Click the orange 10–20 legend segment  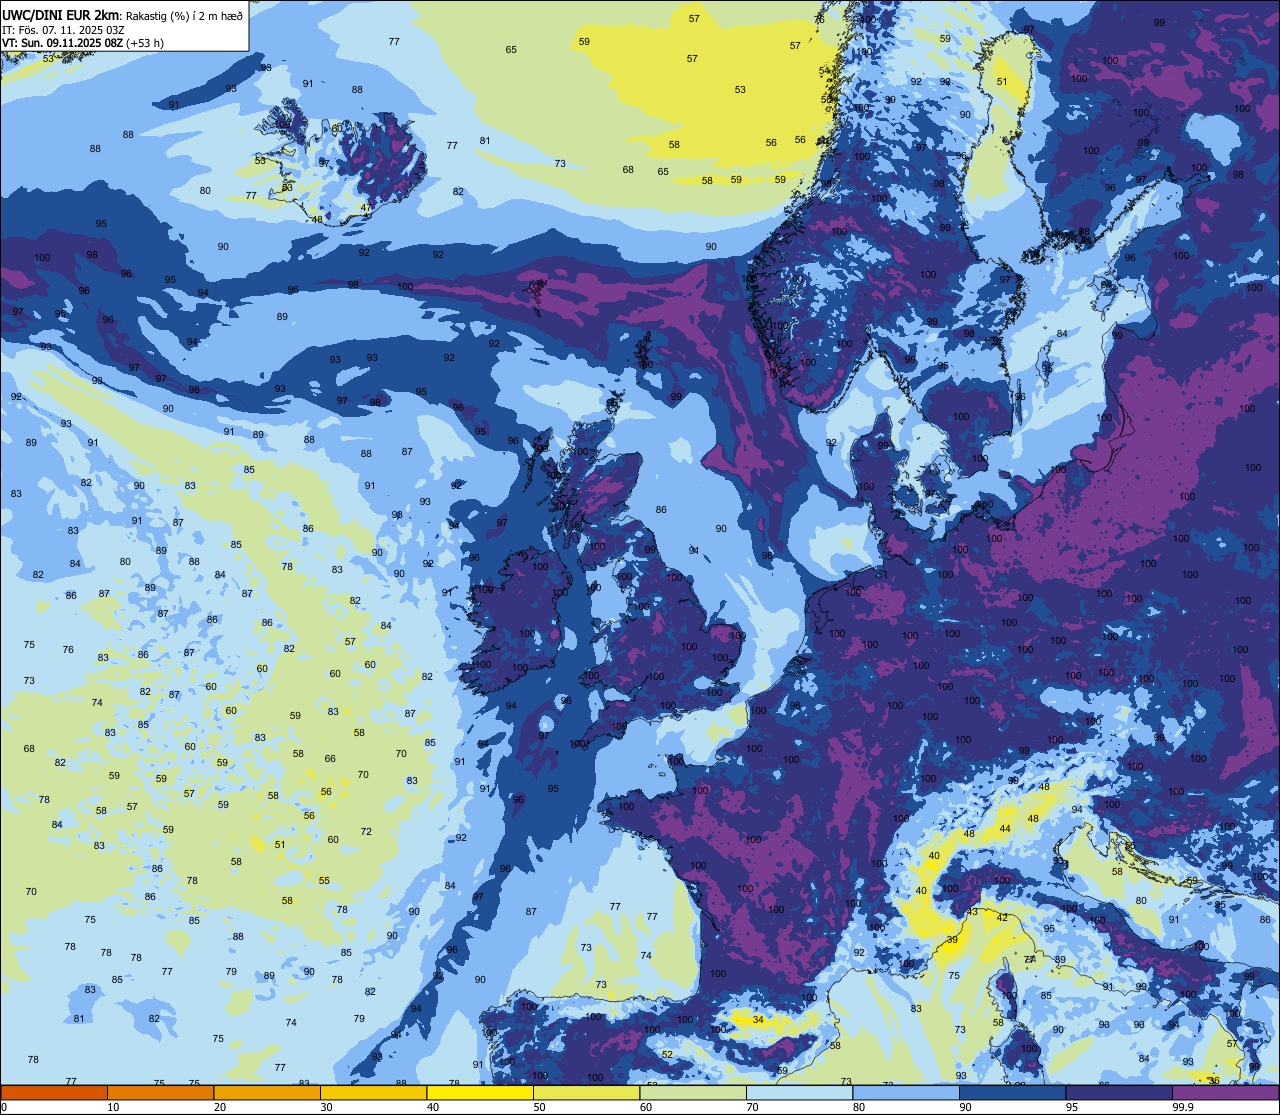coord(160,1092)
